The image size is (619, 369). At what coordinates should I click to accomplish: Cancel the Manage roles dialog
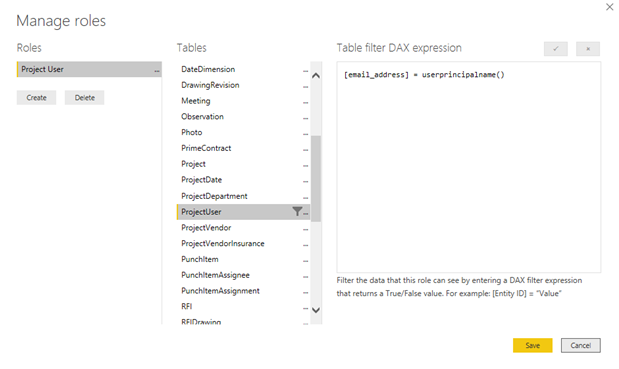[x=581, y=345]
